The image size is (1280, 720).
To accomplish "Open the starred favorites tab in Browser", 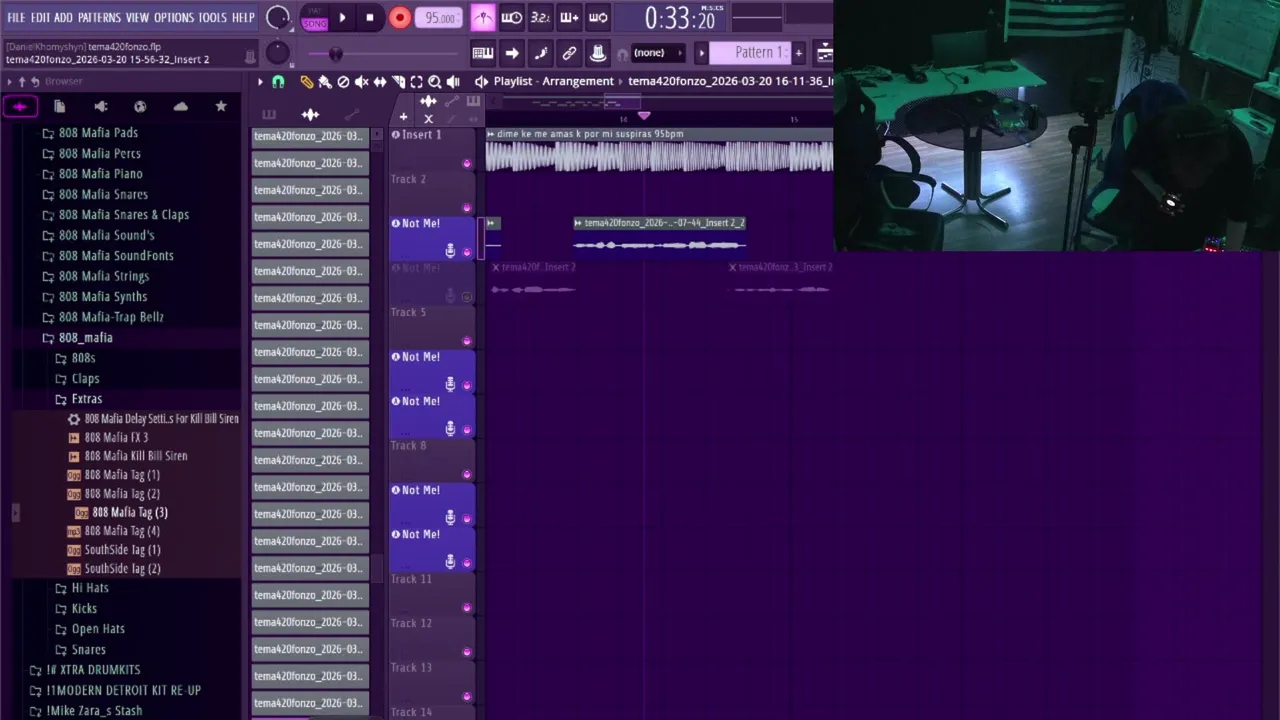I will pos(221,106).
